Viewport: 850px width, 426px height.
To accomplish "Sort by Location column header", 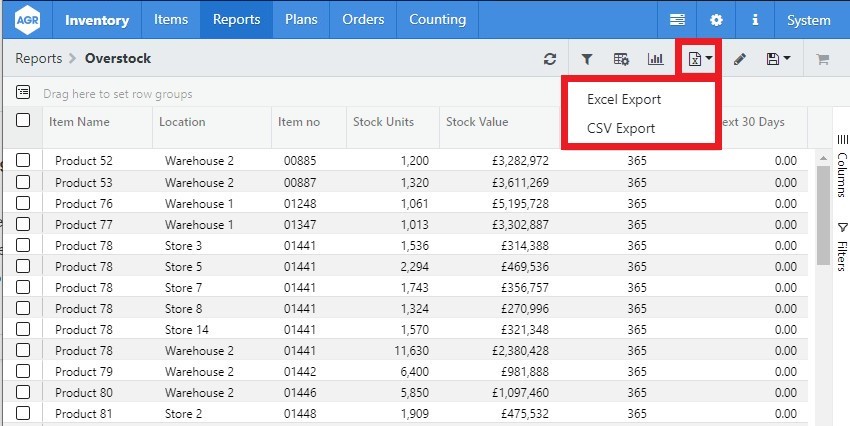I will 182,122.
